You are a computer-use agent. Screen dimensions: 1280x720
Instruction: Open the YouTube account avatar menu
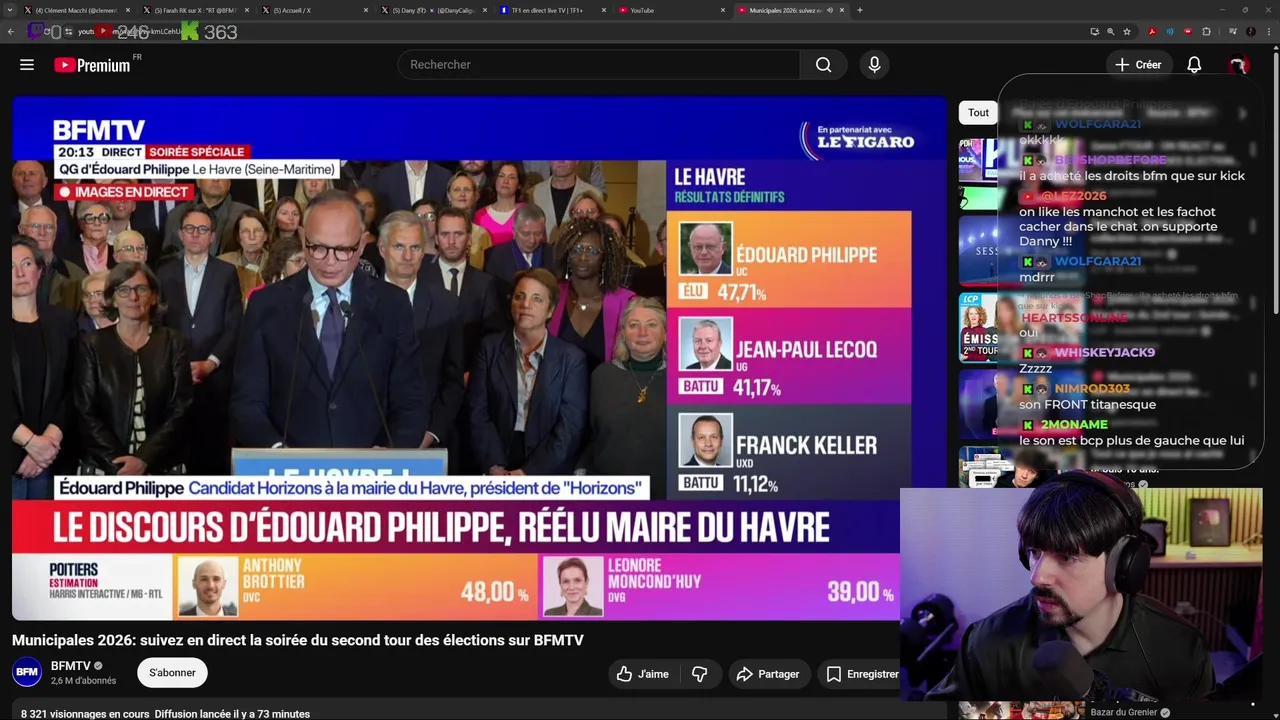[x=1238, y=64]
